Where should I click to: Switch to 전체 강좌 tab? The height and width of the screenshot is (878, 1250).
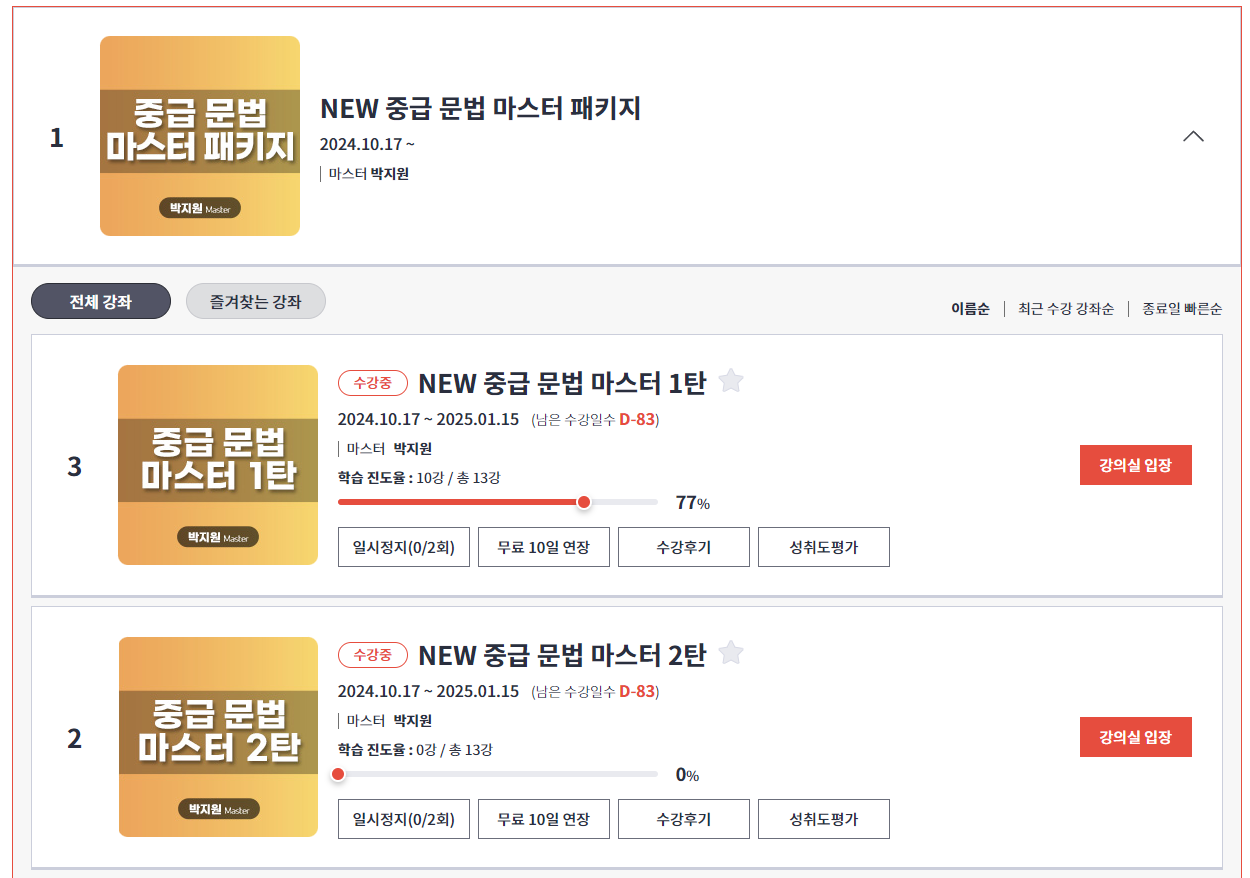coord(100,301)
